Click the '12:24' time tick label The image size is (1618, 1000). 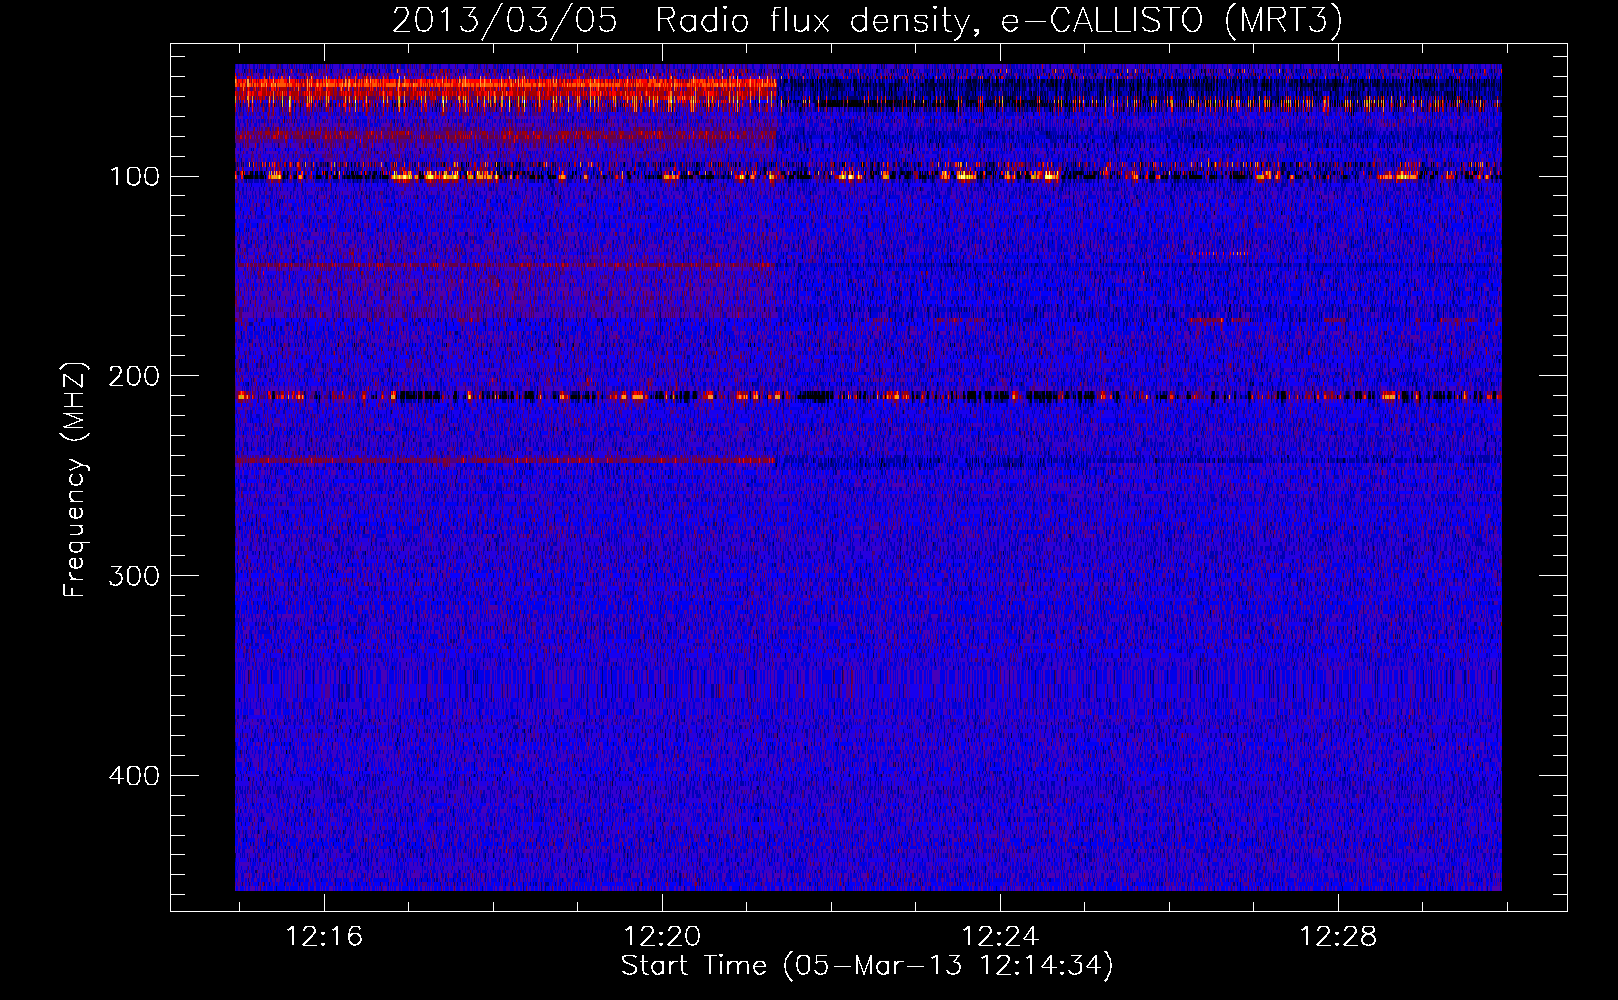pos(1000,937)
